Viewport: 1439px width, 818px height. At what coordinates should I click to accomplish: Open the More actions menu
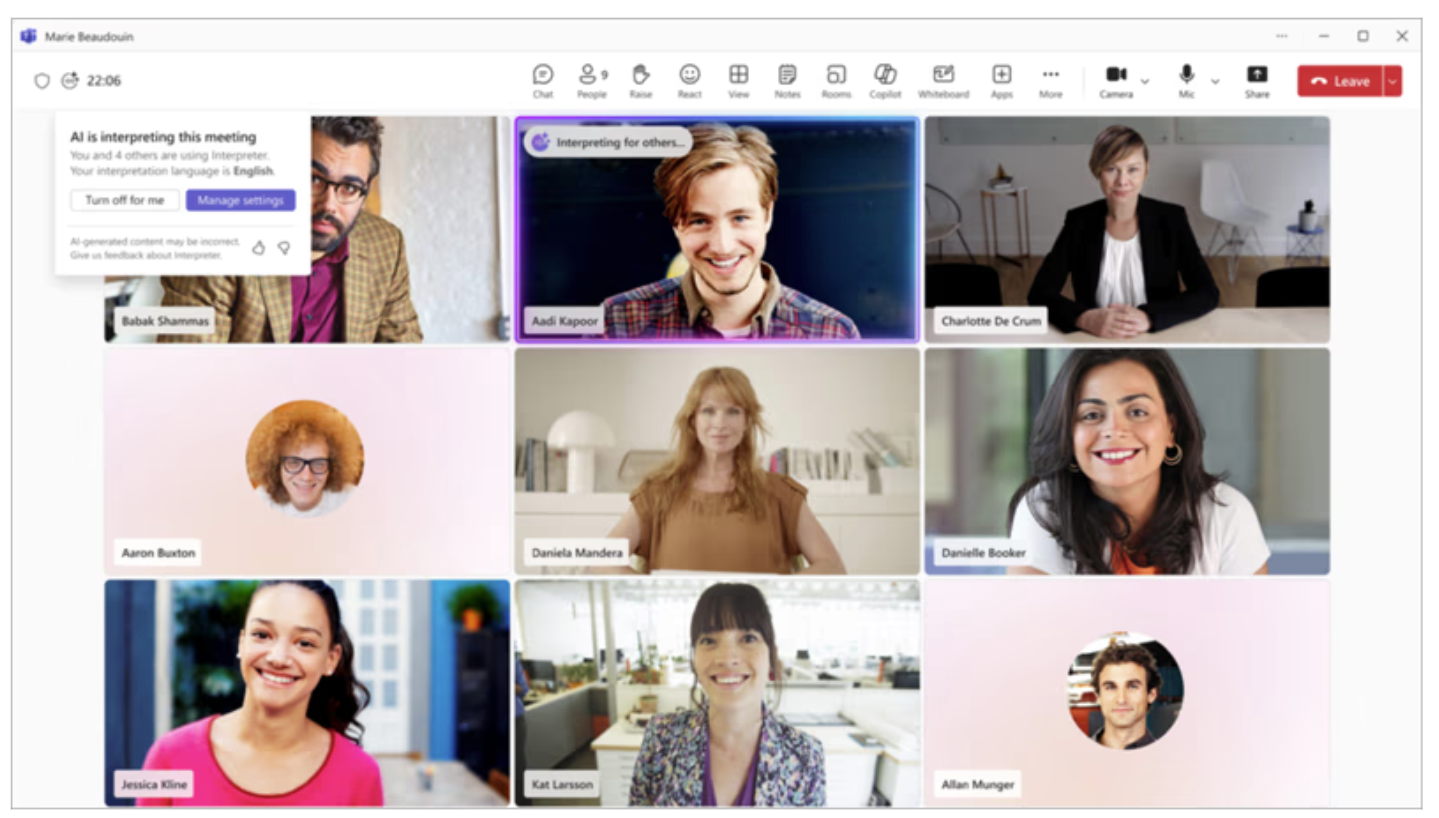tap(1050, 80)
